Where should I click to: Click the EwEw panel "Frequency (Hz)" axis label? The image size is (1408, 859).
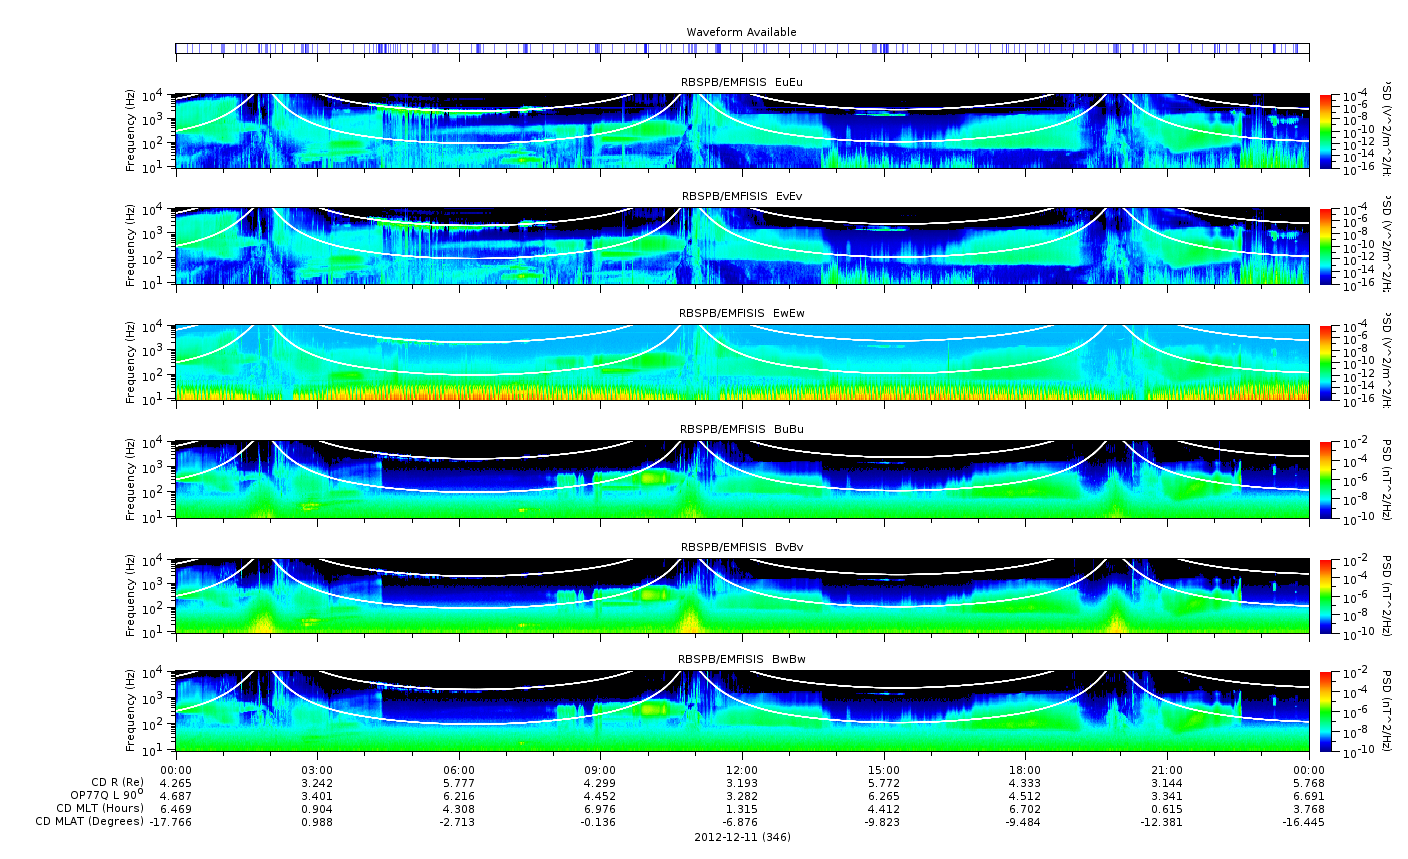131,362
